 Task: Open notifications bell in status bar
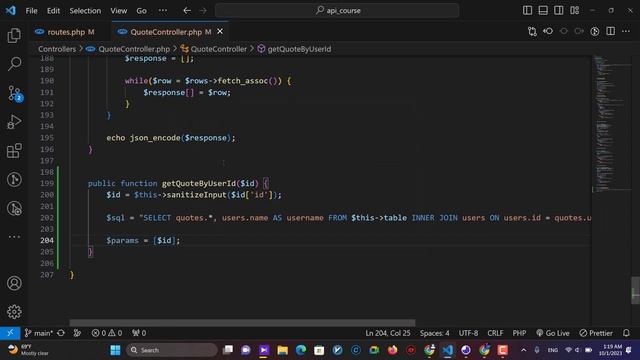627,333
